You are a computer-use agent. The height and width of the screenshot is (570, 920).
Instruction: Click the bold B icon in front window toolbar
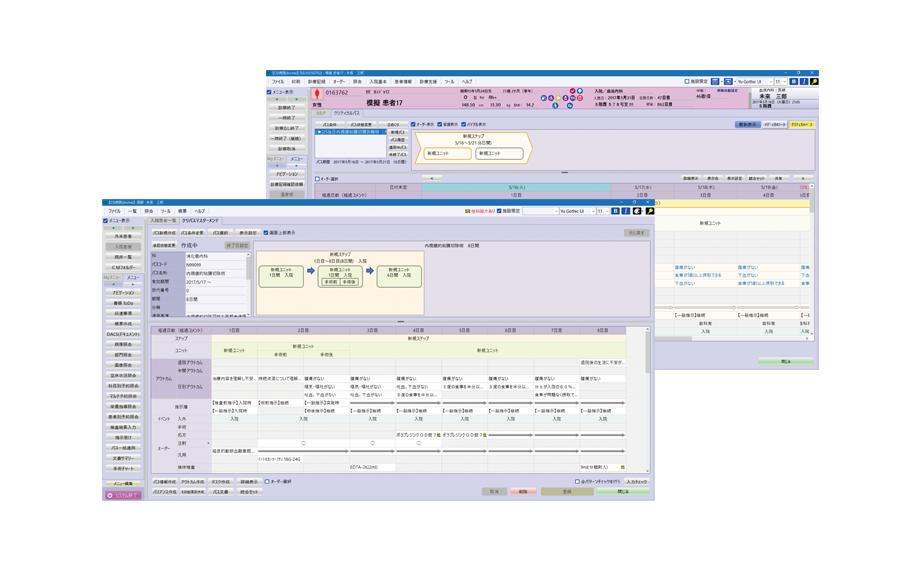[613, 212]
